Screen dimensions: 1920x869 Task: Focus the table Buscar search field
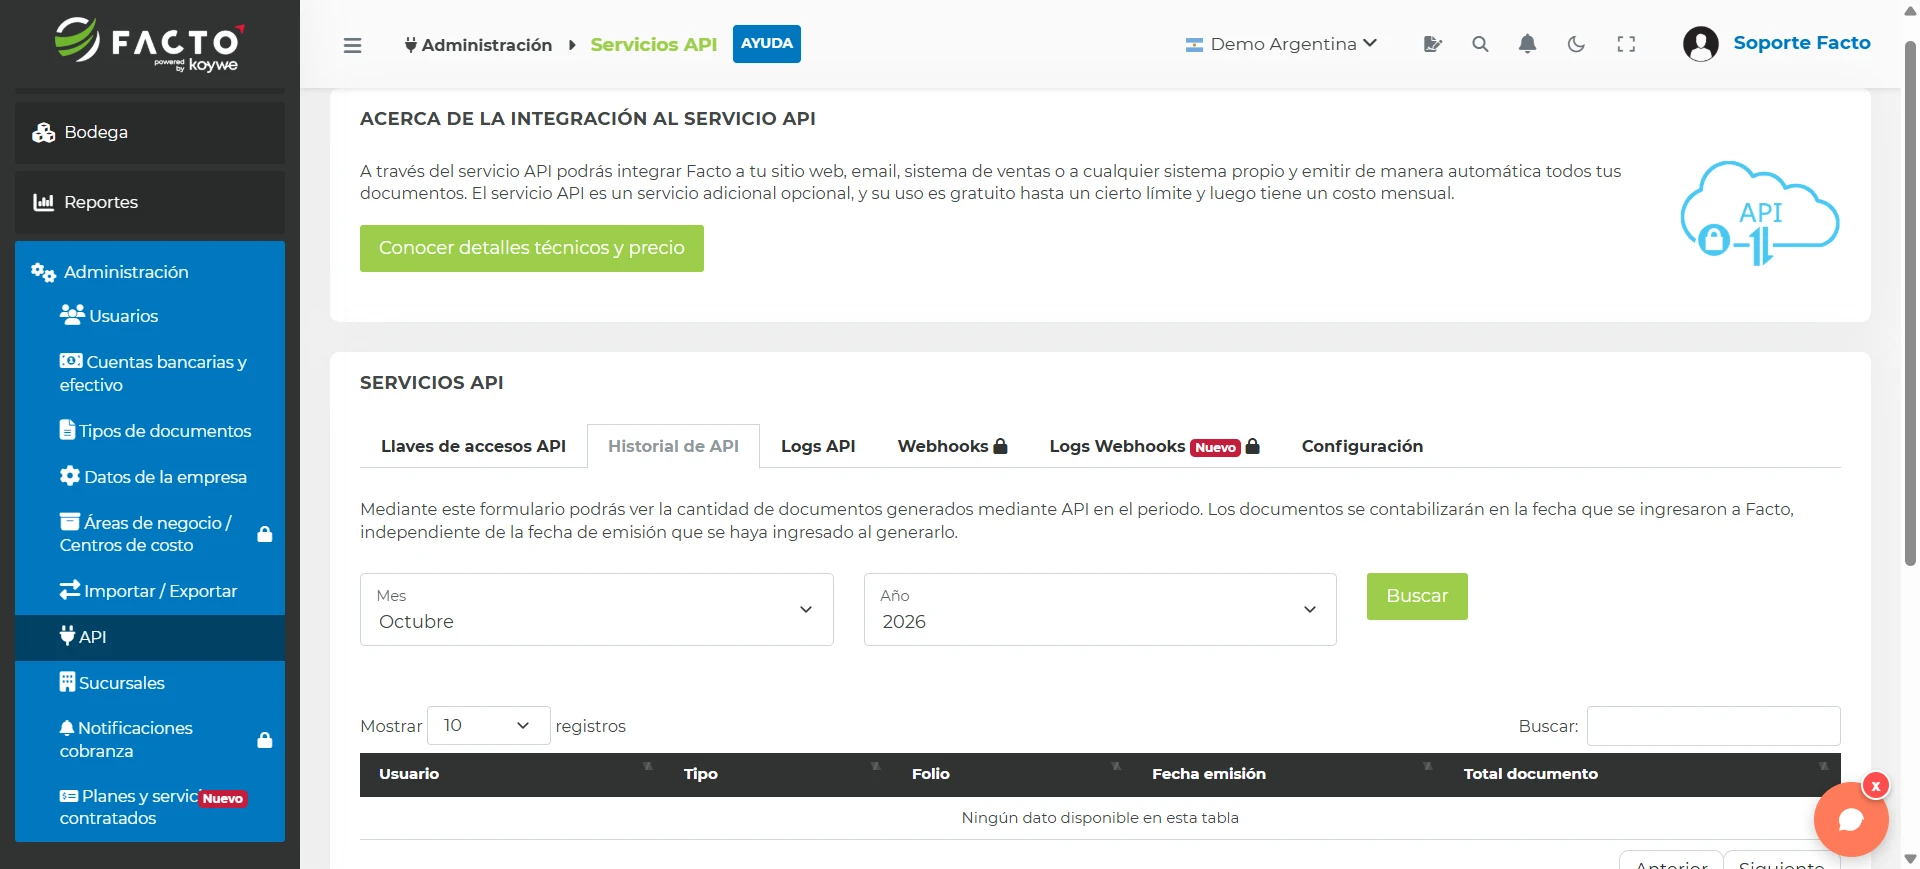tap(1713, 726)
